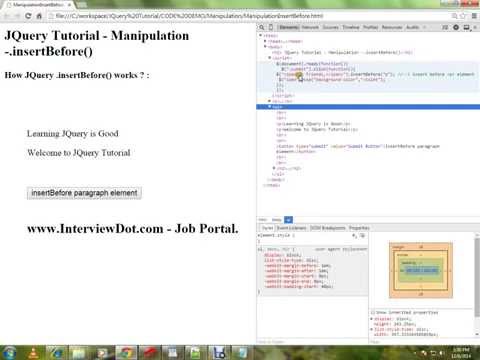Image resolution: width=480 pixels, height=360 pixels.
Task: Open VLC media player from taskbar
Action: [x=33, y=353]
